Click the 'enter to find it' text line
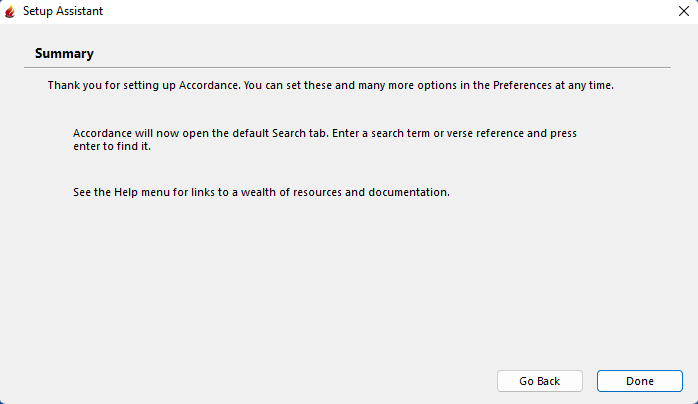 coord(112,146)
